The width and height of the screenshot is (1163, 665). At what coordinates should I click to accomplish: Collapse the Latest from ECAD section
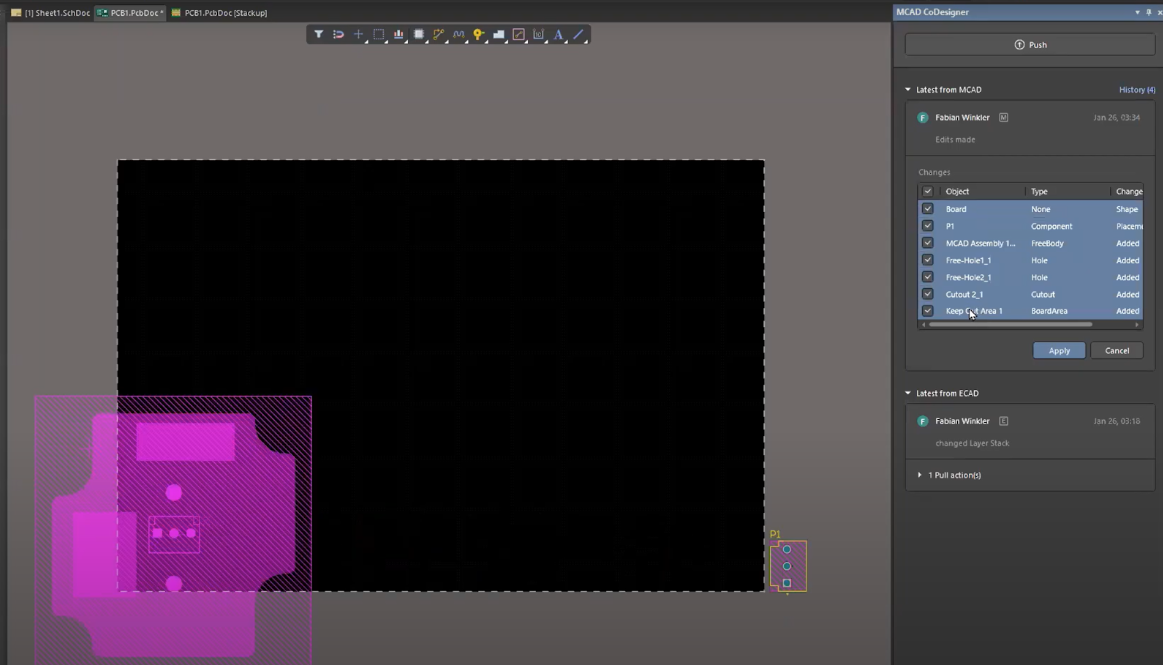click(x=908, y=394)
